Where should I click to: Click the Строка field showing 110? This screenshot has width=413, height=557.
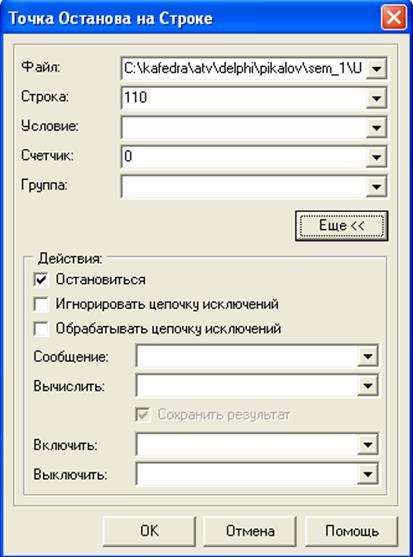[x=244, y=98]
